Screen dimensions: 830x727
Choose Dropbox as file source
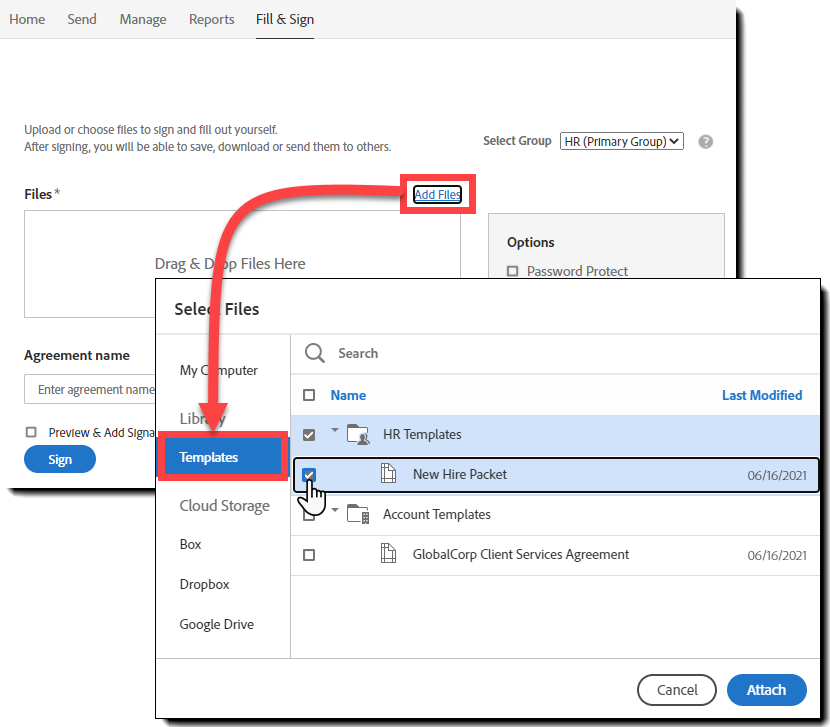point(204,585)
